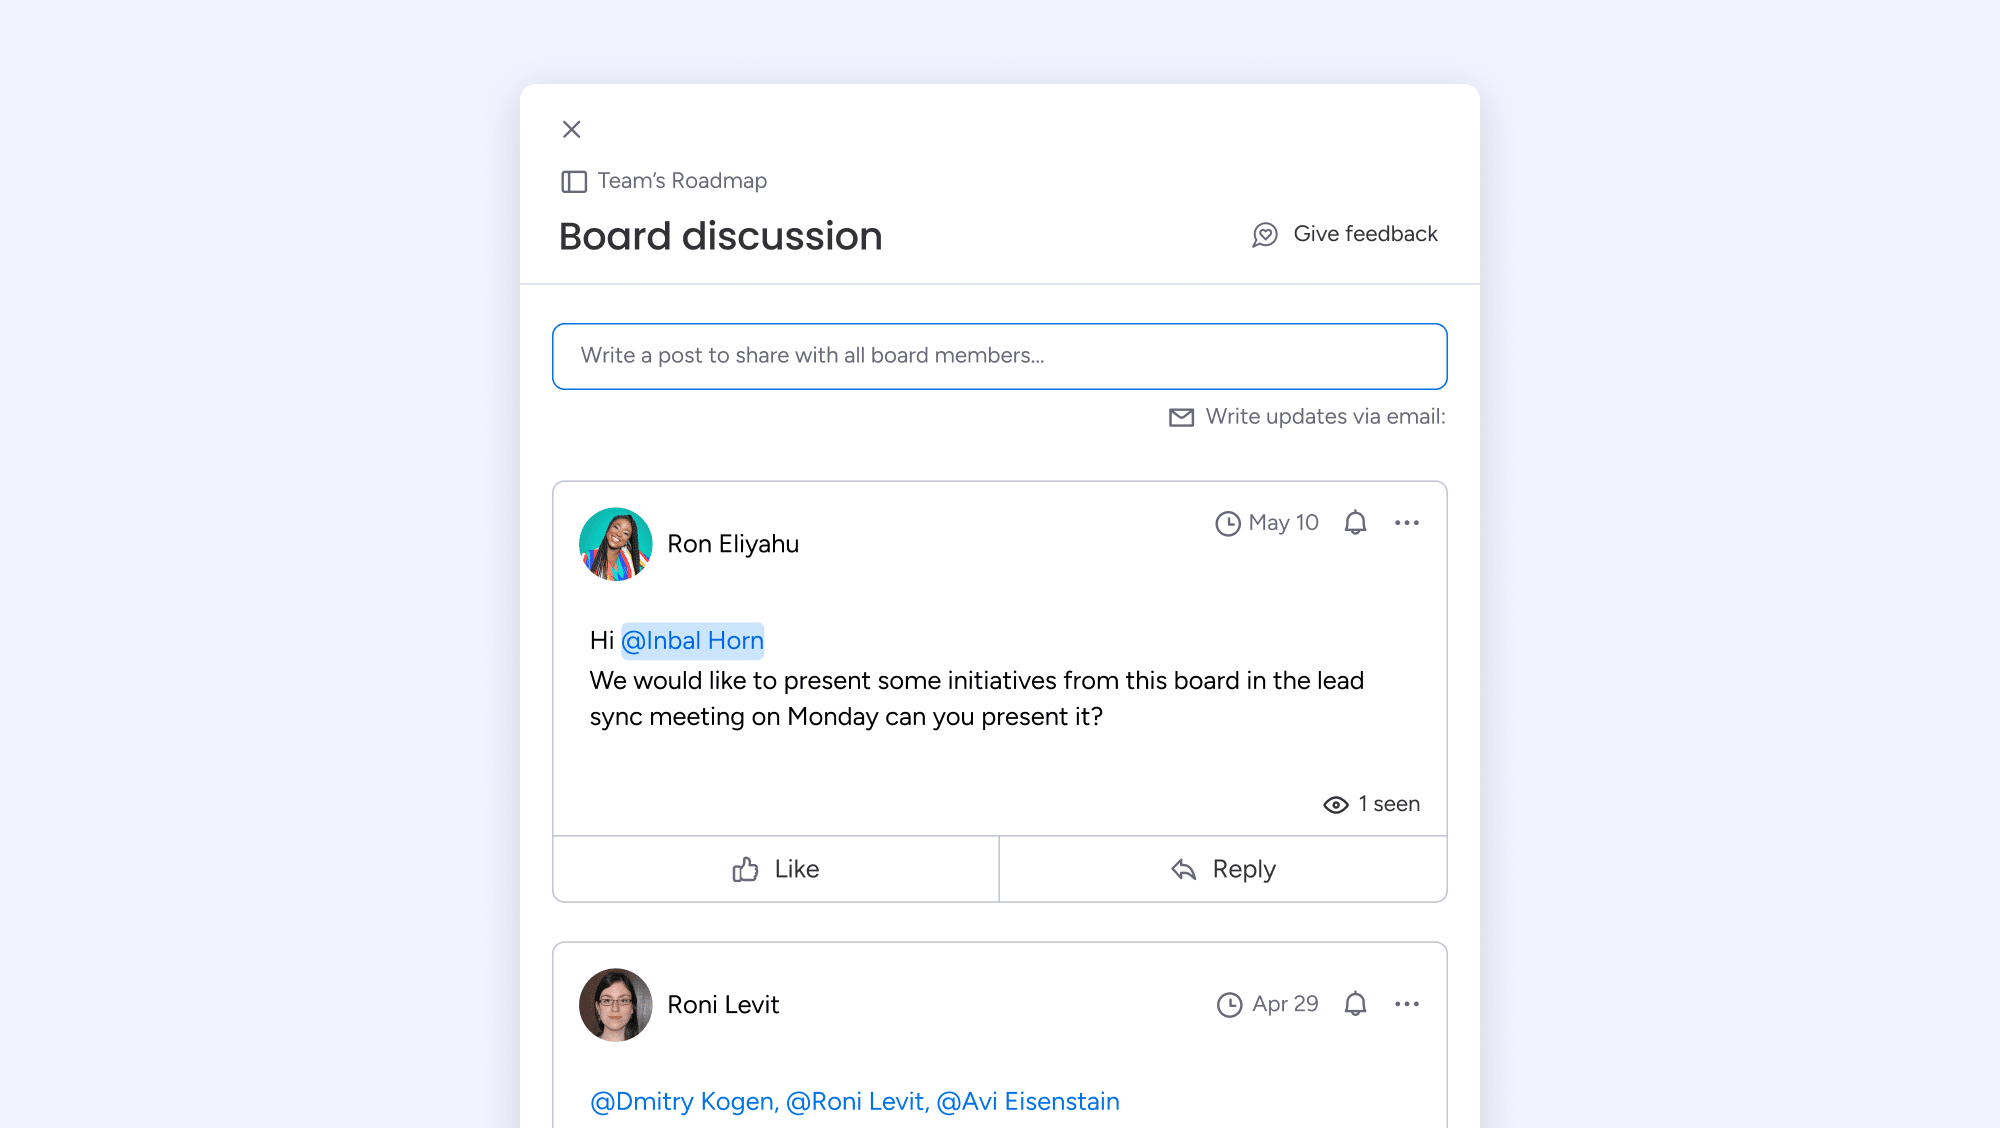This screenshot has width=2000, height=1128.
Task: Click the bell notification icon on Roni Levit's post
Action: [1354, 1003]
